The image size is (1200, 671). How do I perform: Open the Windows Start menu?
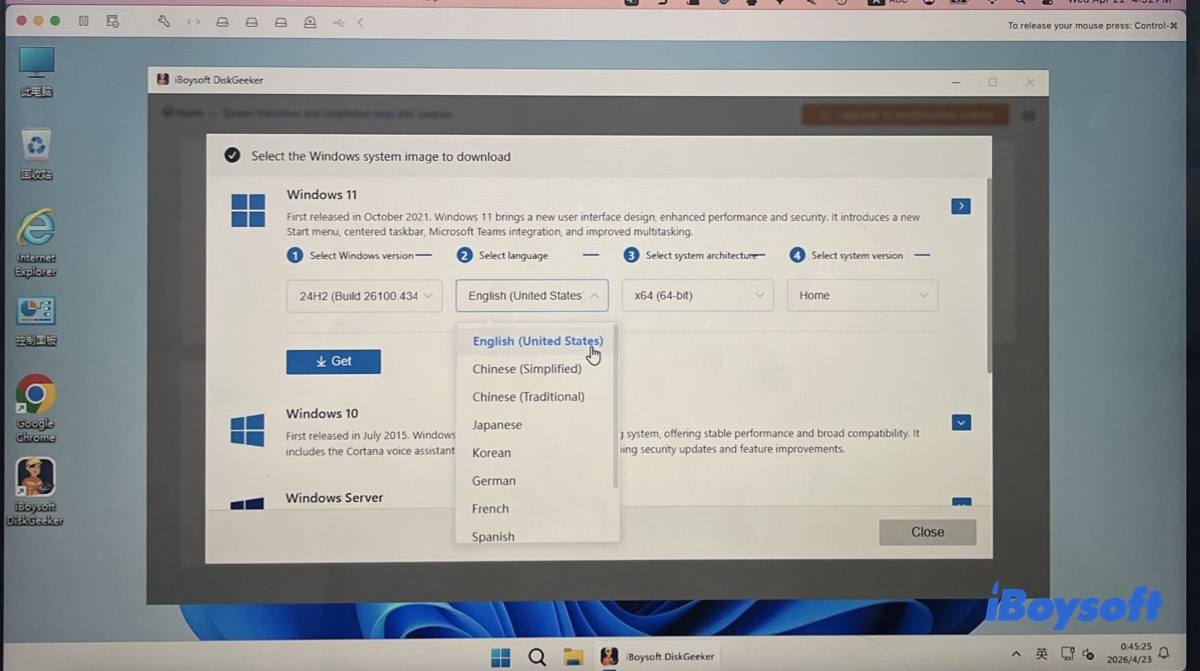(x=501, y=657)
